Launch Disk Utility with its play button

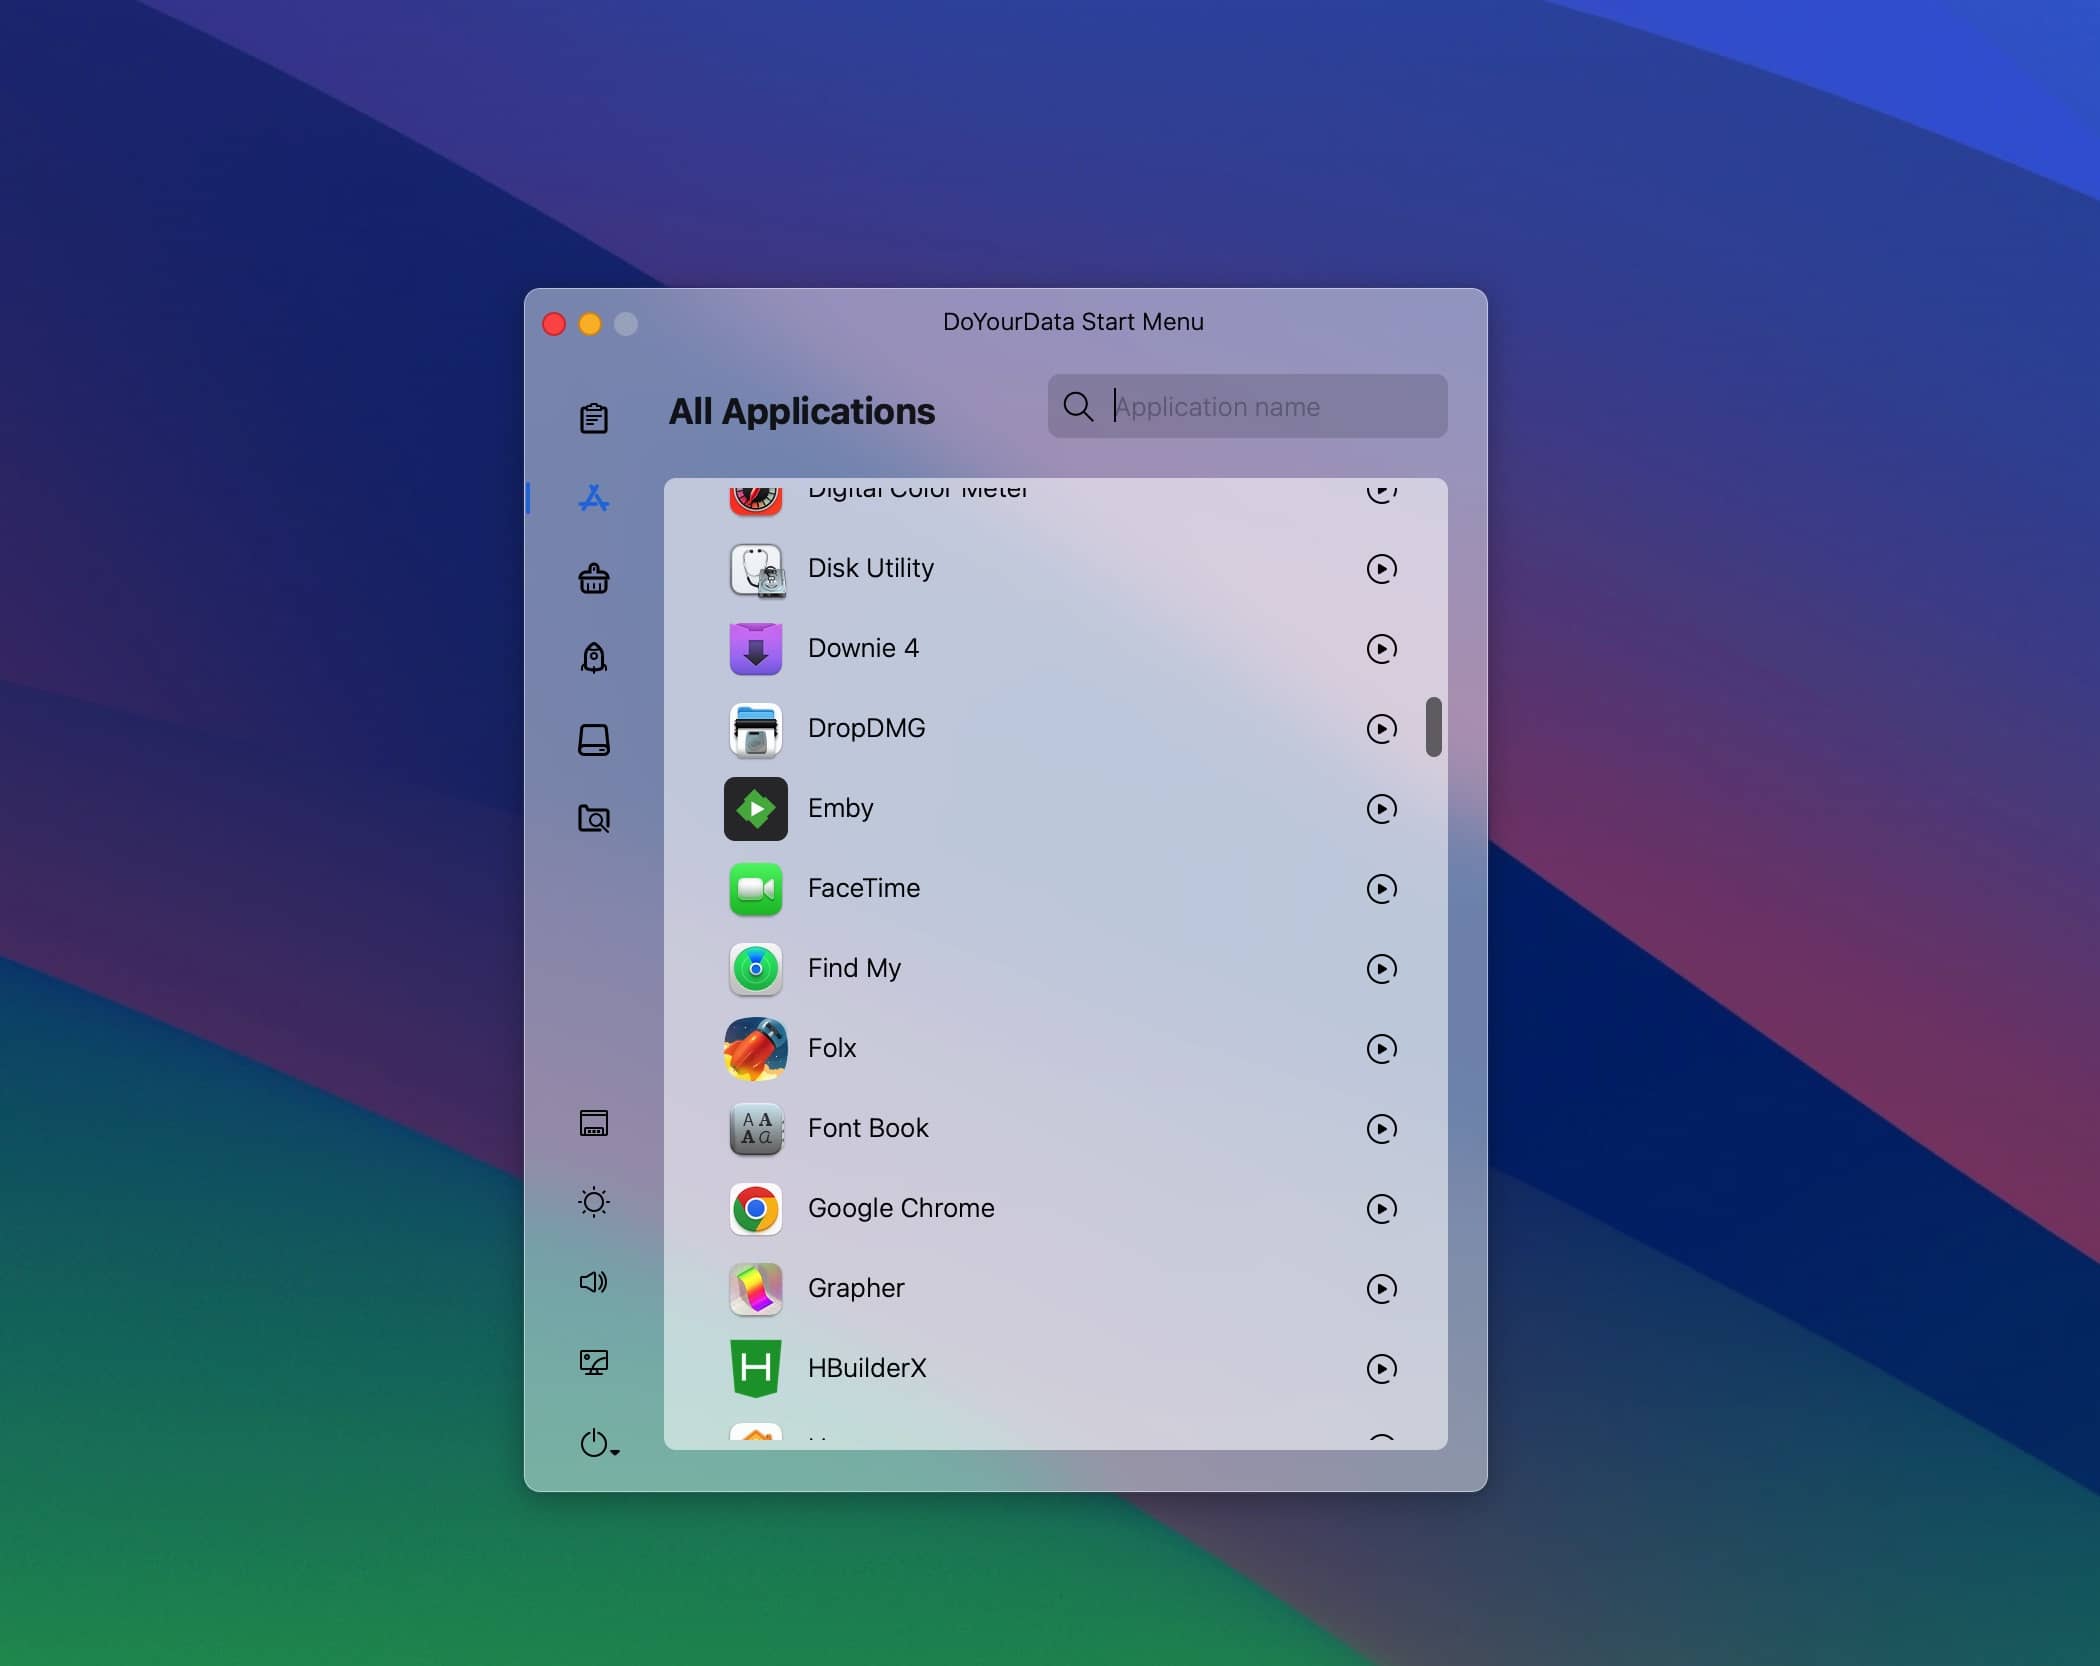[x=1382, y=569]
